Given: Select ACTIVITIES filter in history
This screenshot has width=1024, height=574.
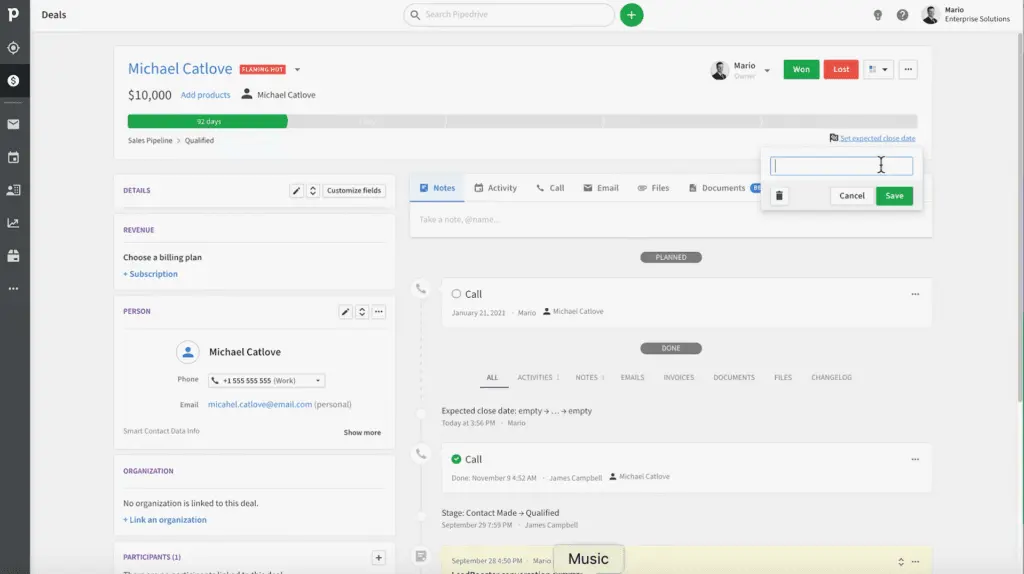Looking at the screenshot, I should click(x=538, y=377).
